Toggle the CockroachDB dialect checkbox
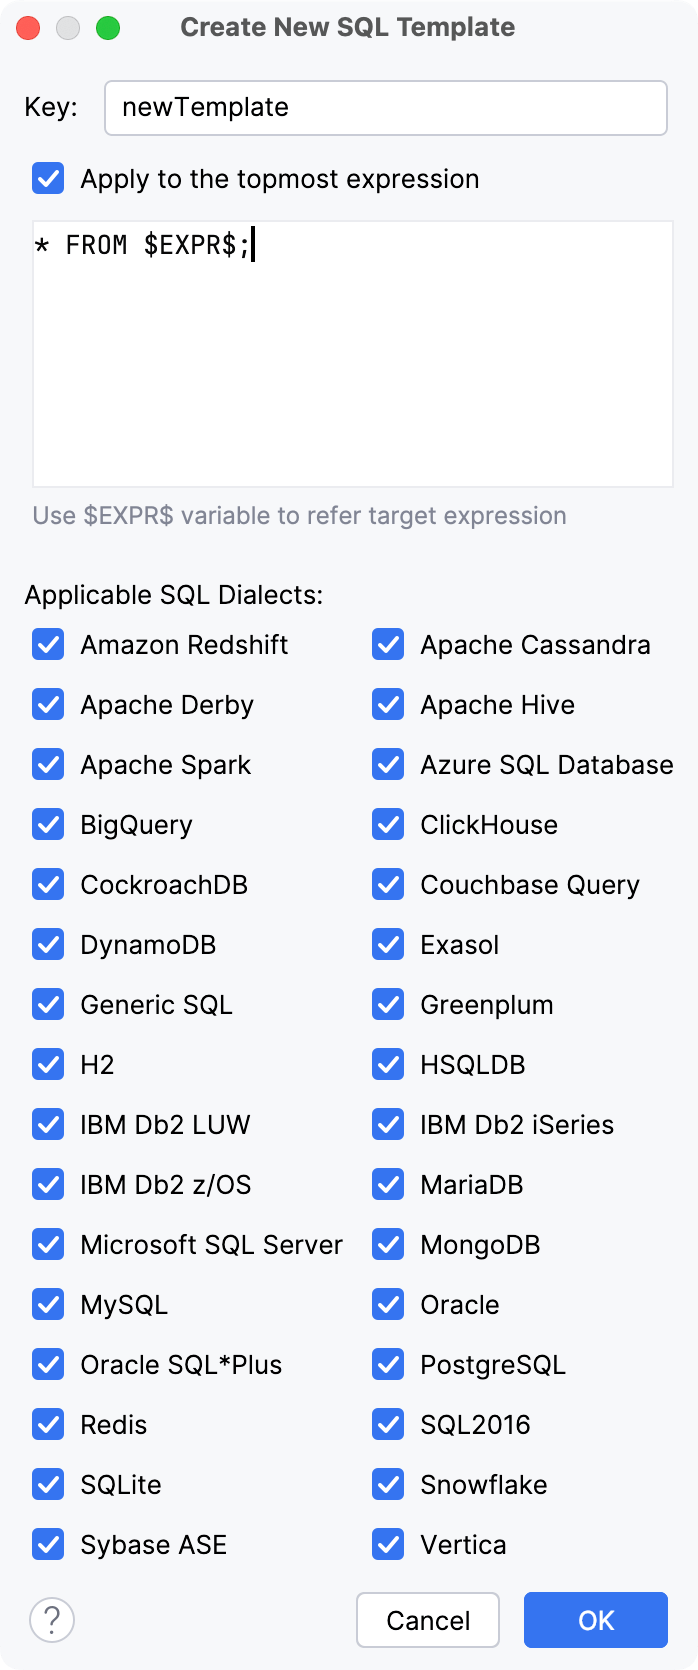Image resolution: width=698 pixels, height=1670 pixels. pos(47,884)
